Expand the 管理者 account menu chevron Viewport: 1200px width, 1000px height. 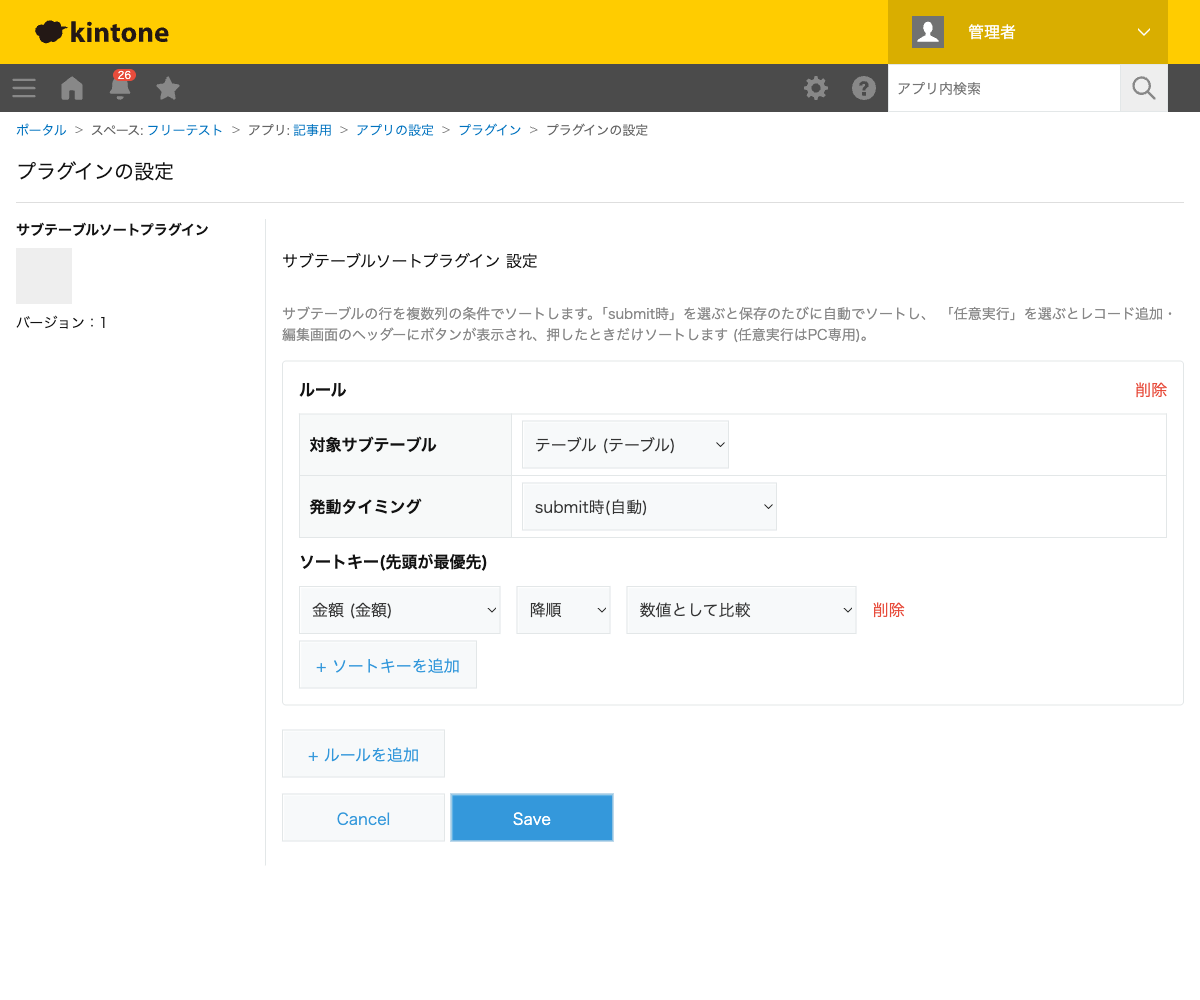pos(1144,32)
